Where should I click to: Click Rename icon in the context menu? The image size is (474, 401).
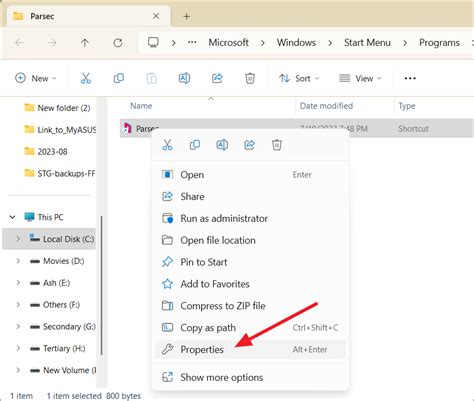pos(222,145)
